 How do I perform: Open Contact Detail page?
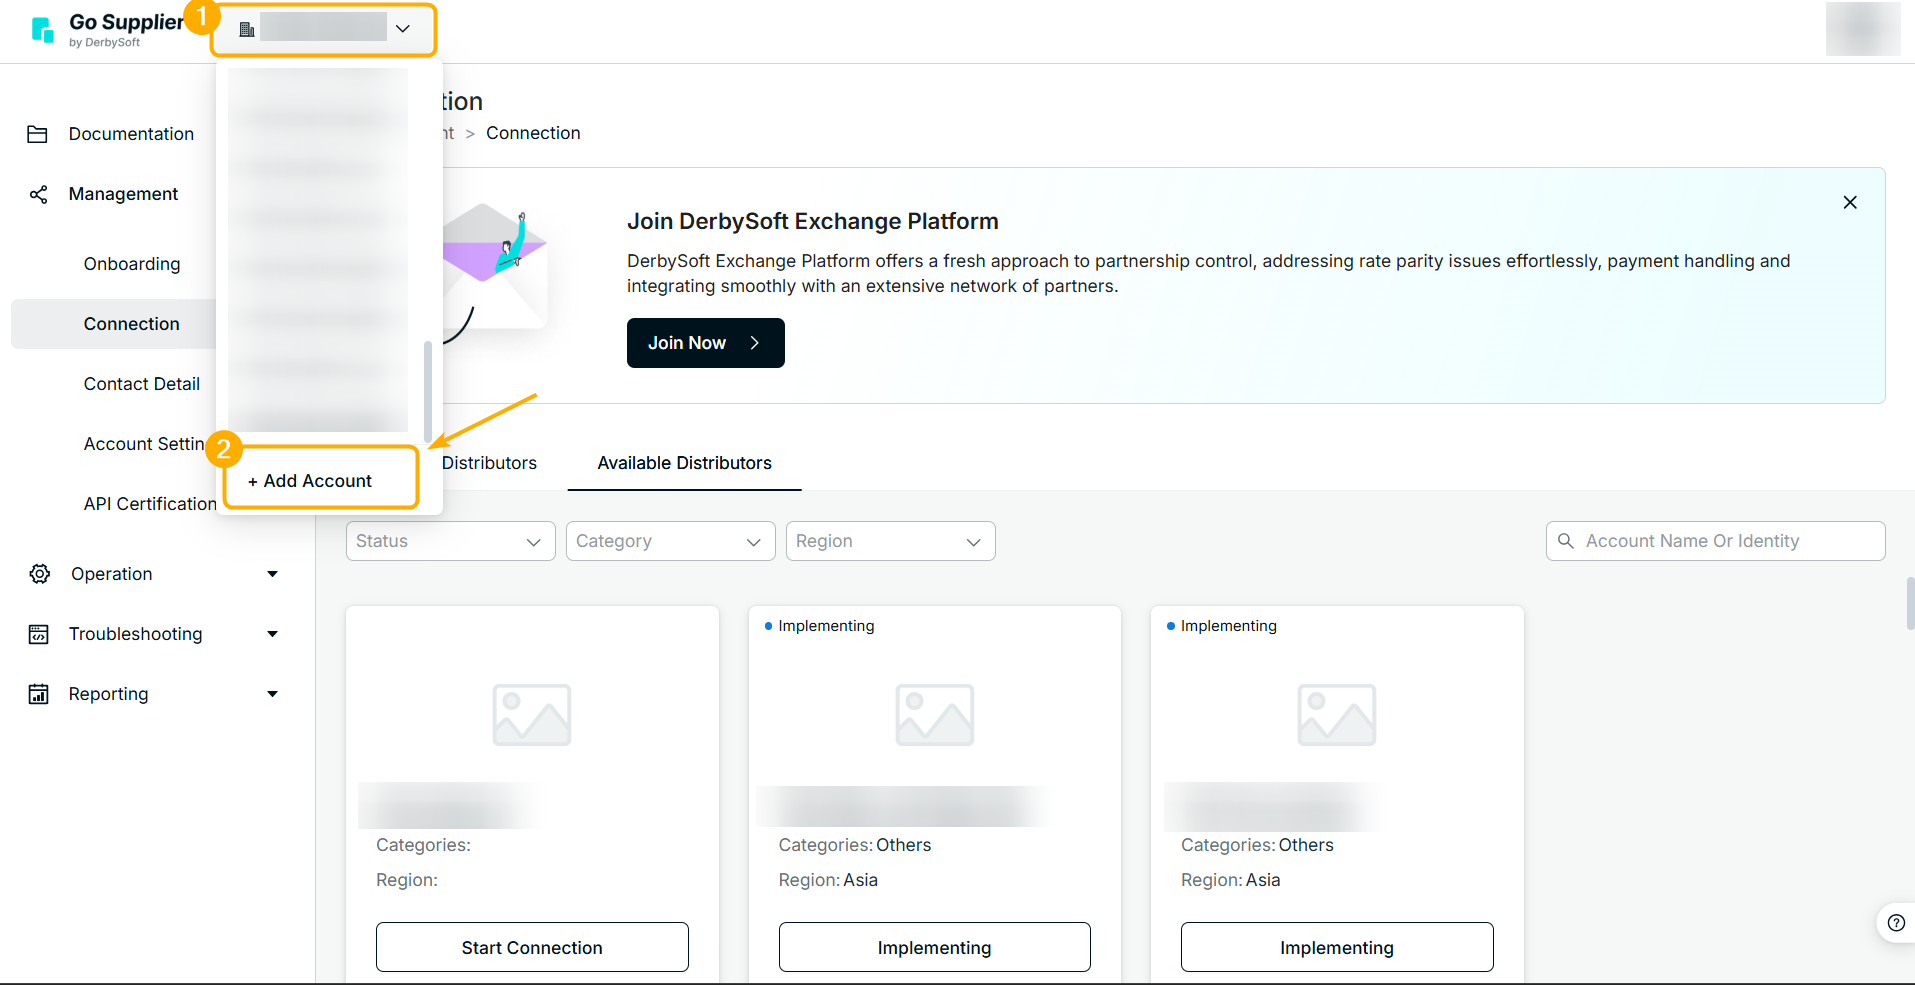coord(142,384)
